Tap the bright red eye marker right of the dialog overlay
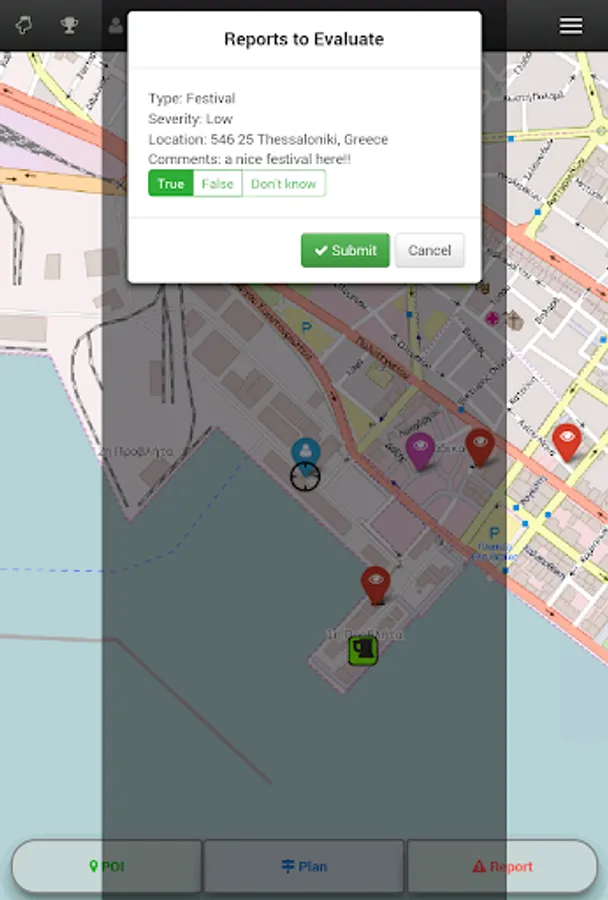The height and width of the screenshot is (900, 608). click(567, 442)
